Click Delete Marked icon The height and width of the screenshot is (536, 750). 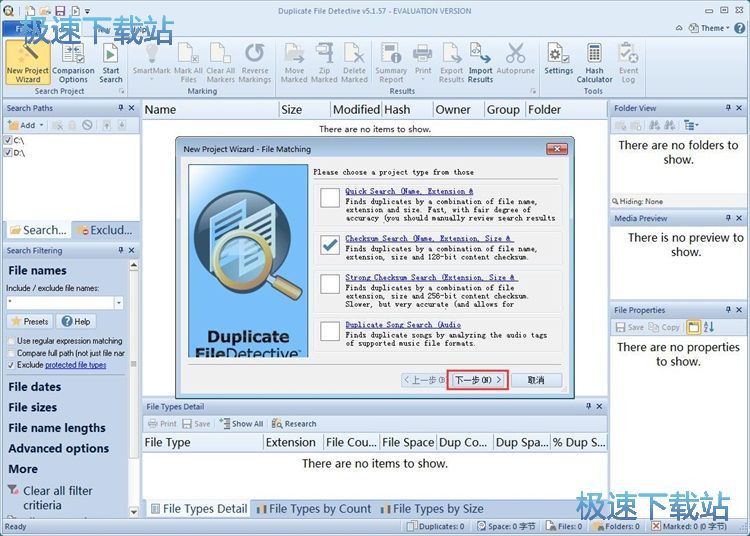[354, 62]
